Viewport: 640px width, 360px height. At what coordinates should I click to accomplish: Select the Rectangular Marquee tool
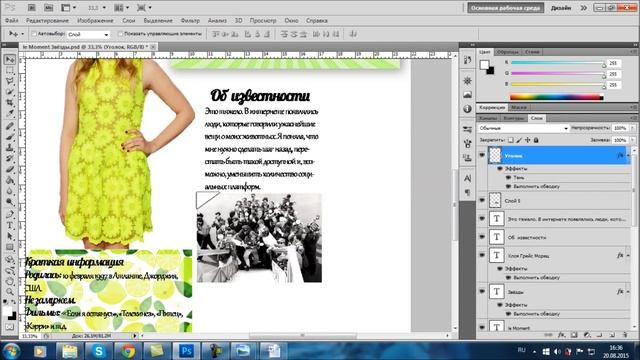[x=10, y=71]
